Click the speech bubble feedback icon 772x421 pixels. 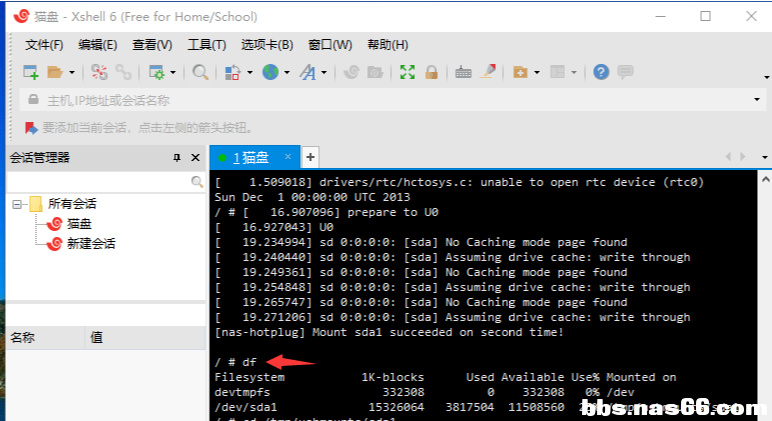625,72
